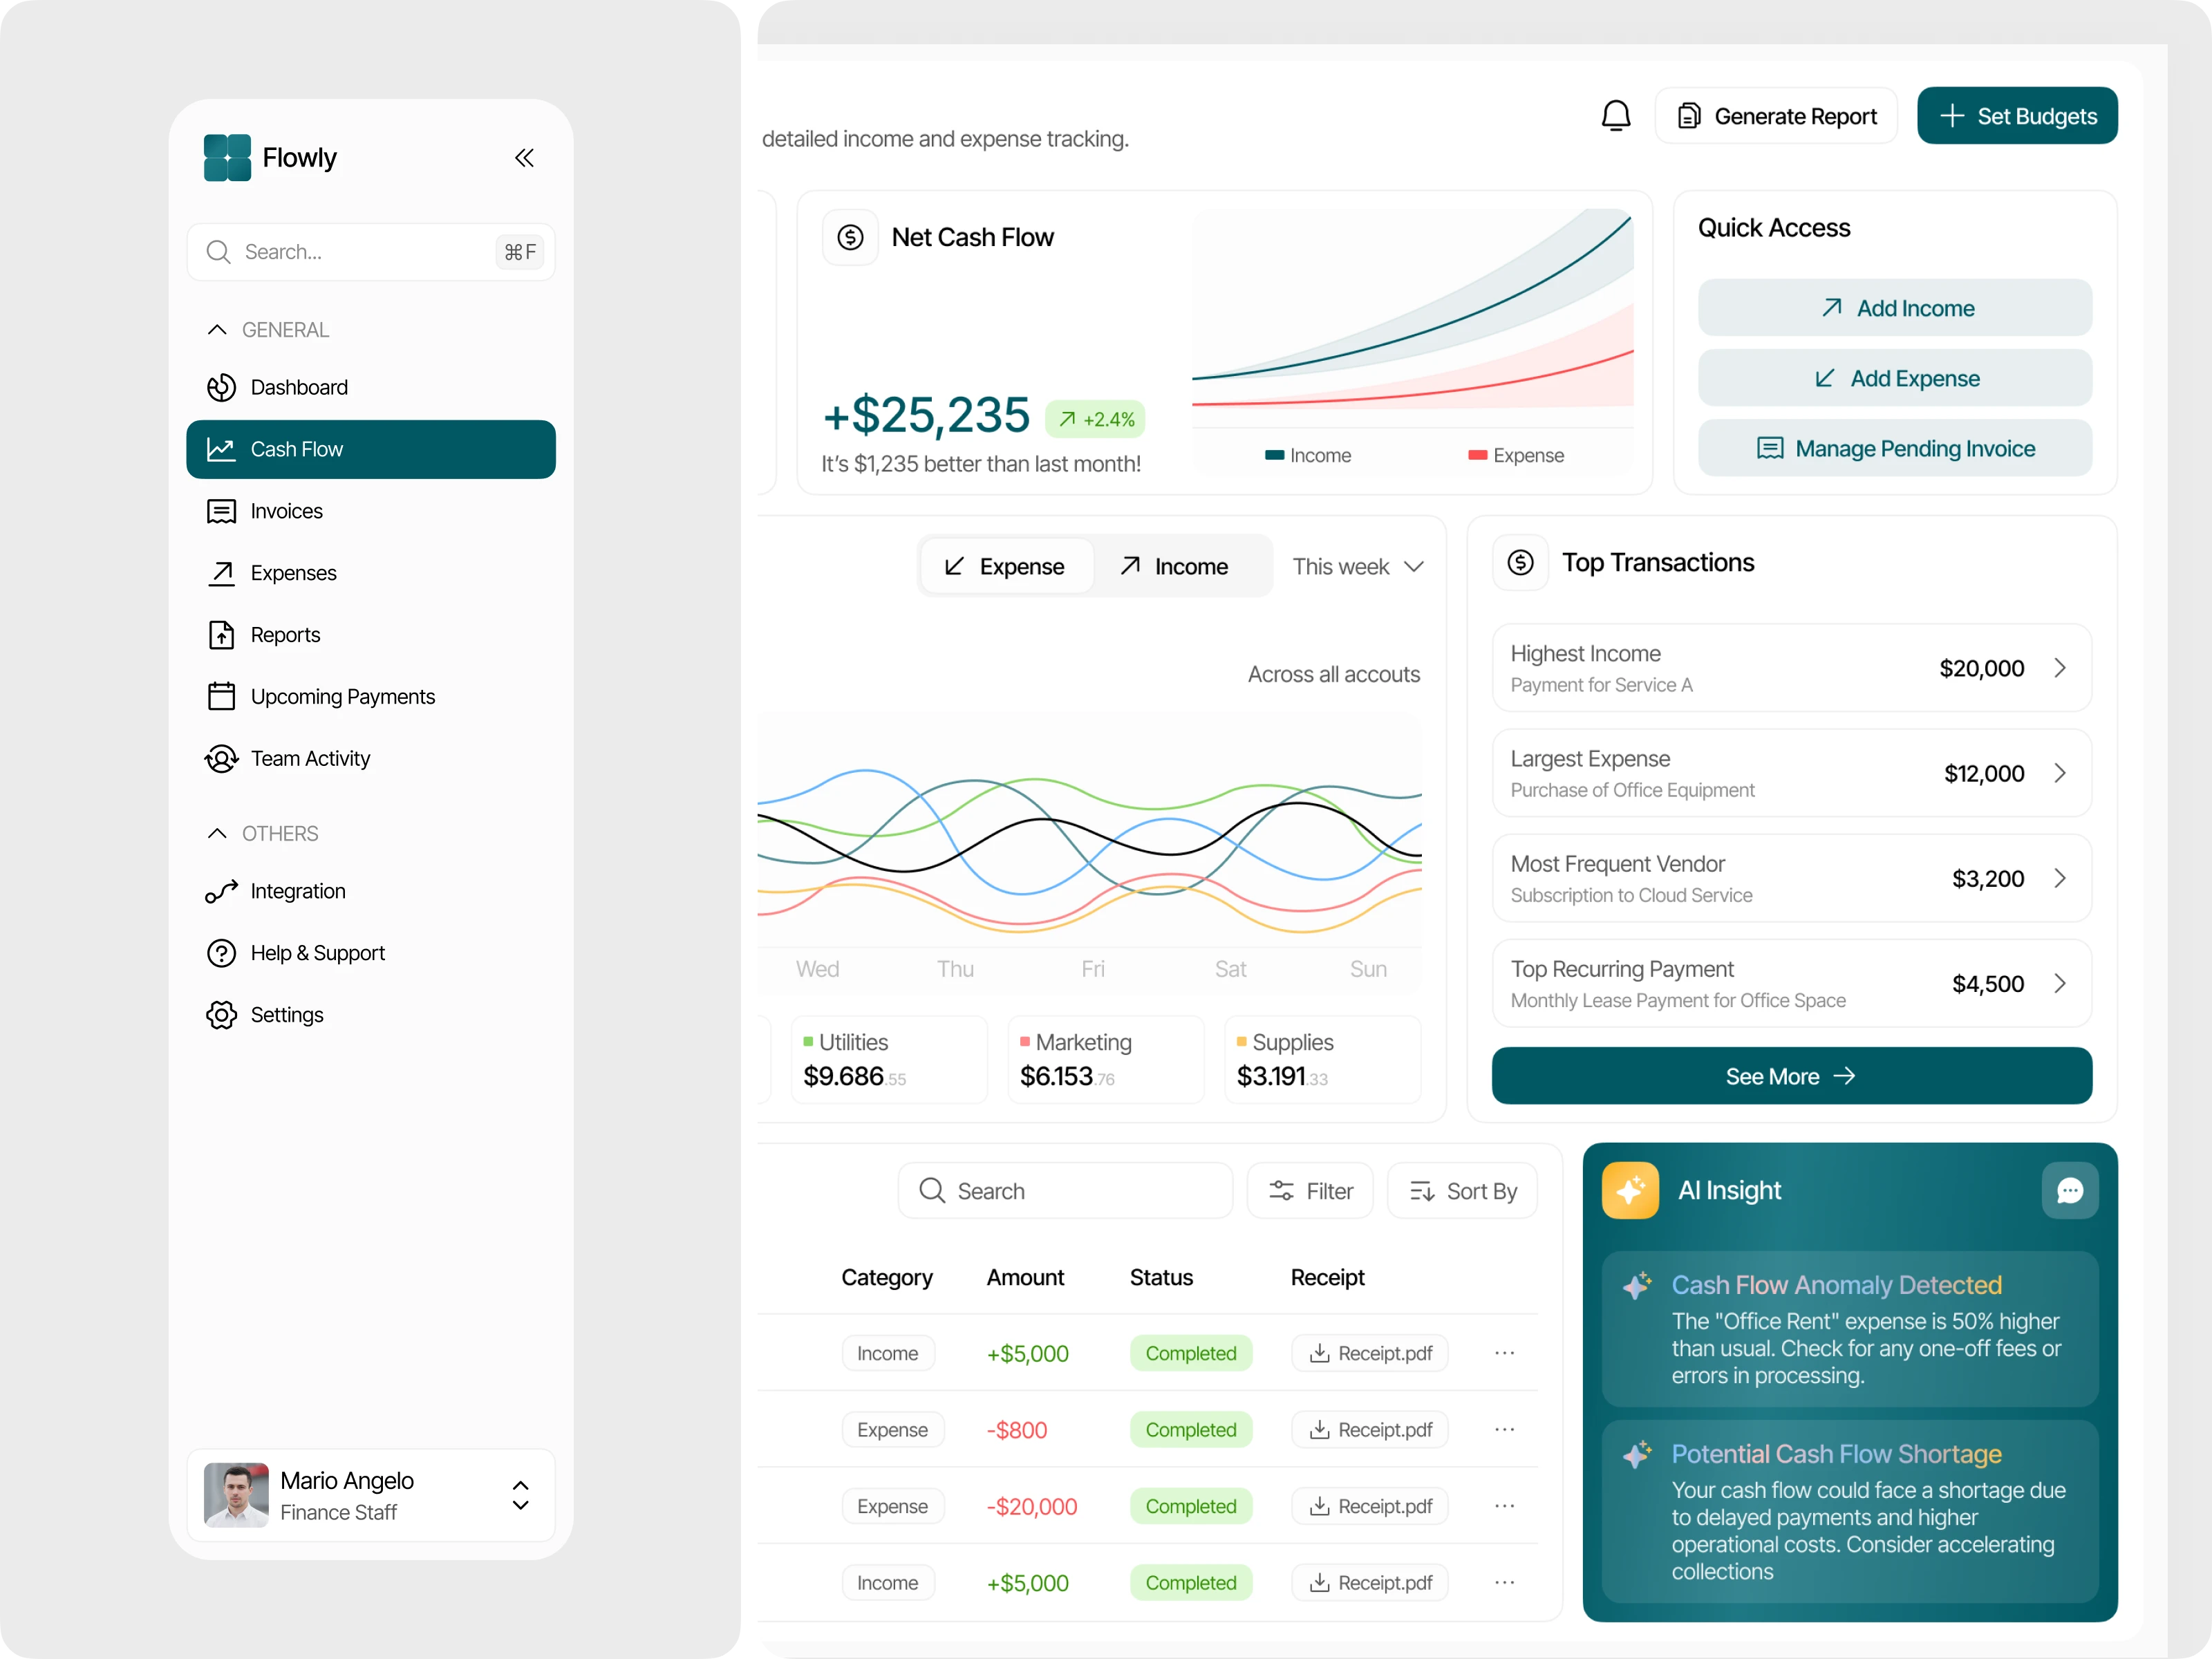Open Invoices from the sidebar
Screen dimensions: 2212x1659
click(x=286, y=511)
